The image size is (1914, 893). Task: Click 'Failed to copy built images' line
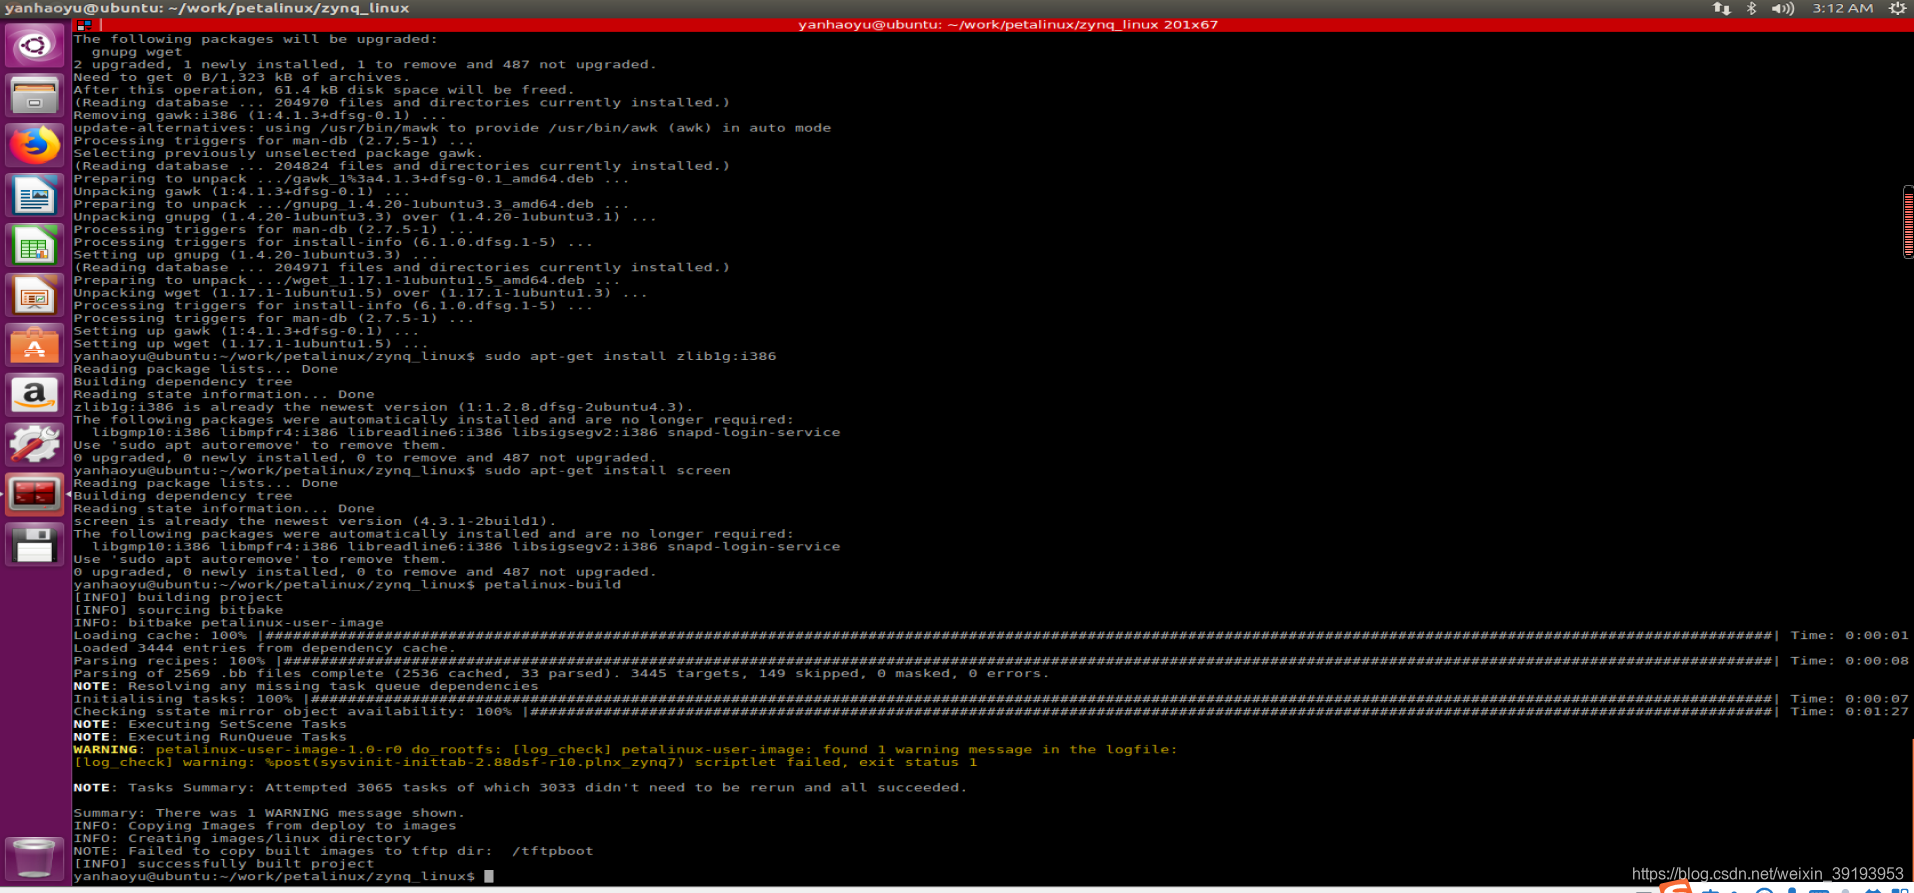(333, 851)
